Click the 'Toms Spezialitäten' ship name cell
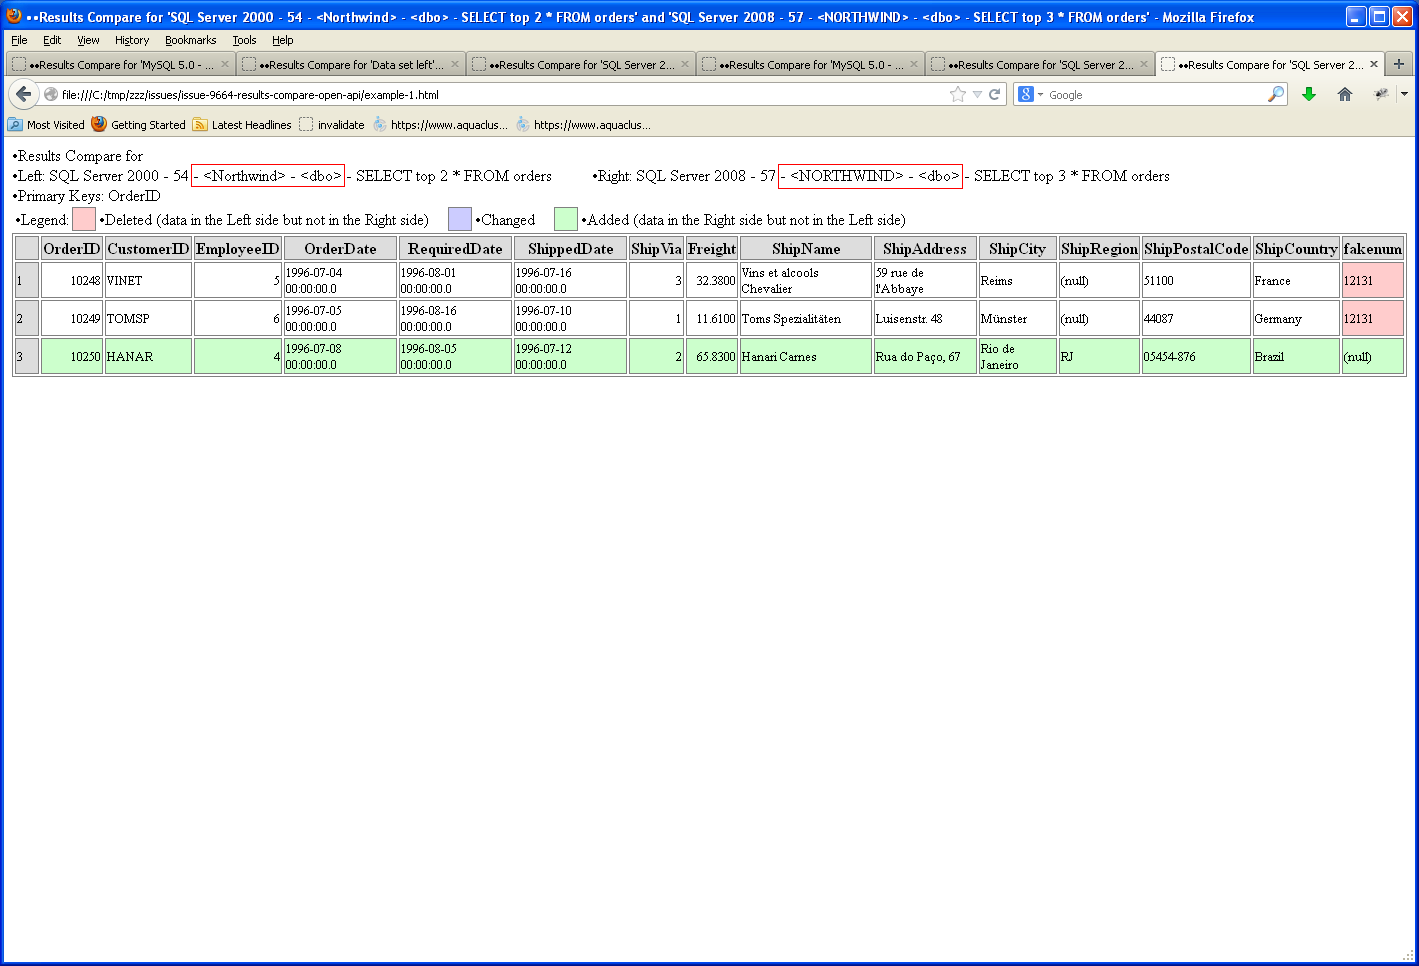 coord(806,319)
